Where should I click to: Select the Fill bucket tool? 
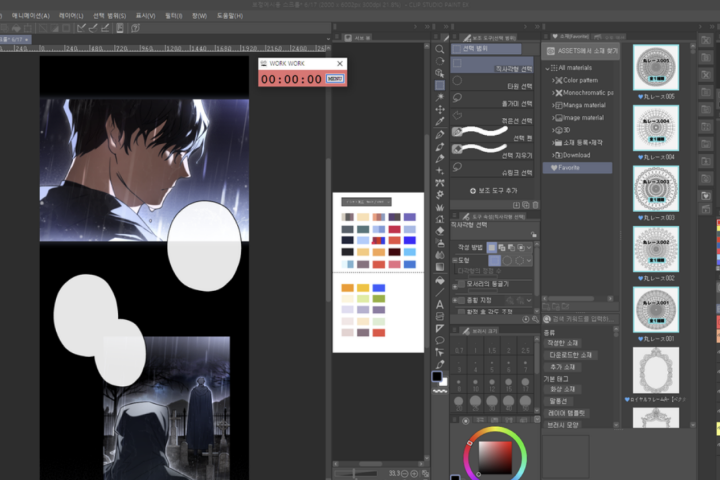coord(439,280)
